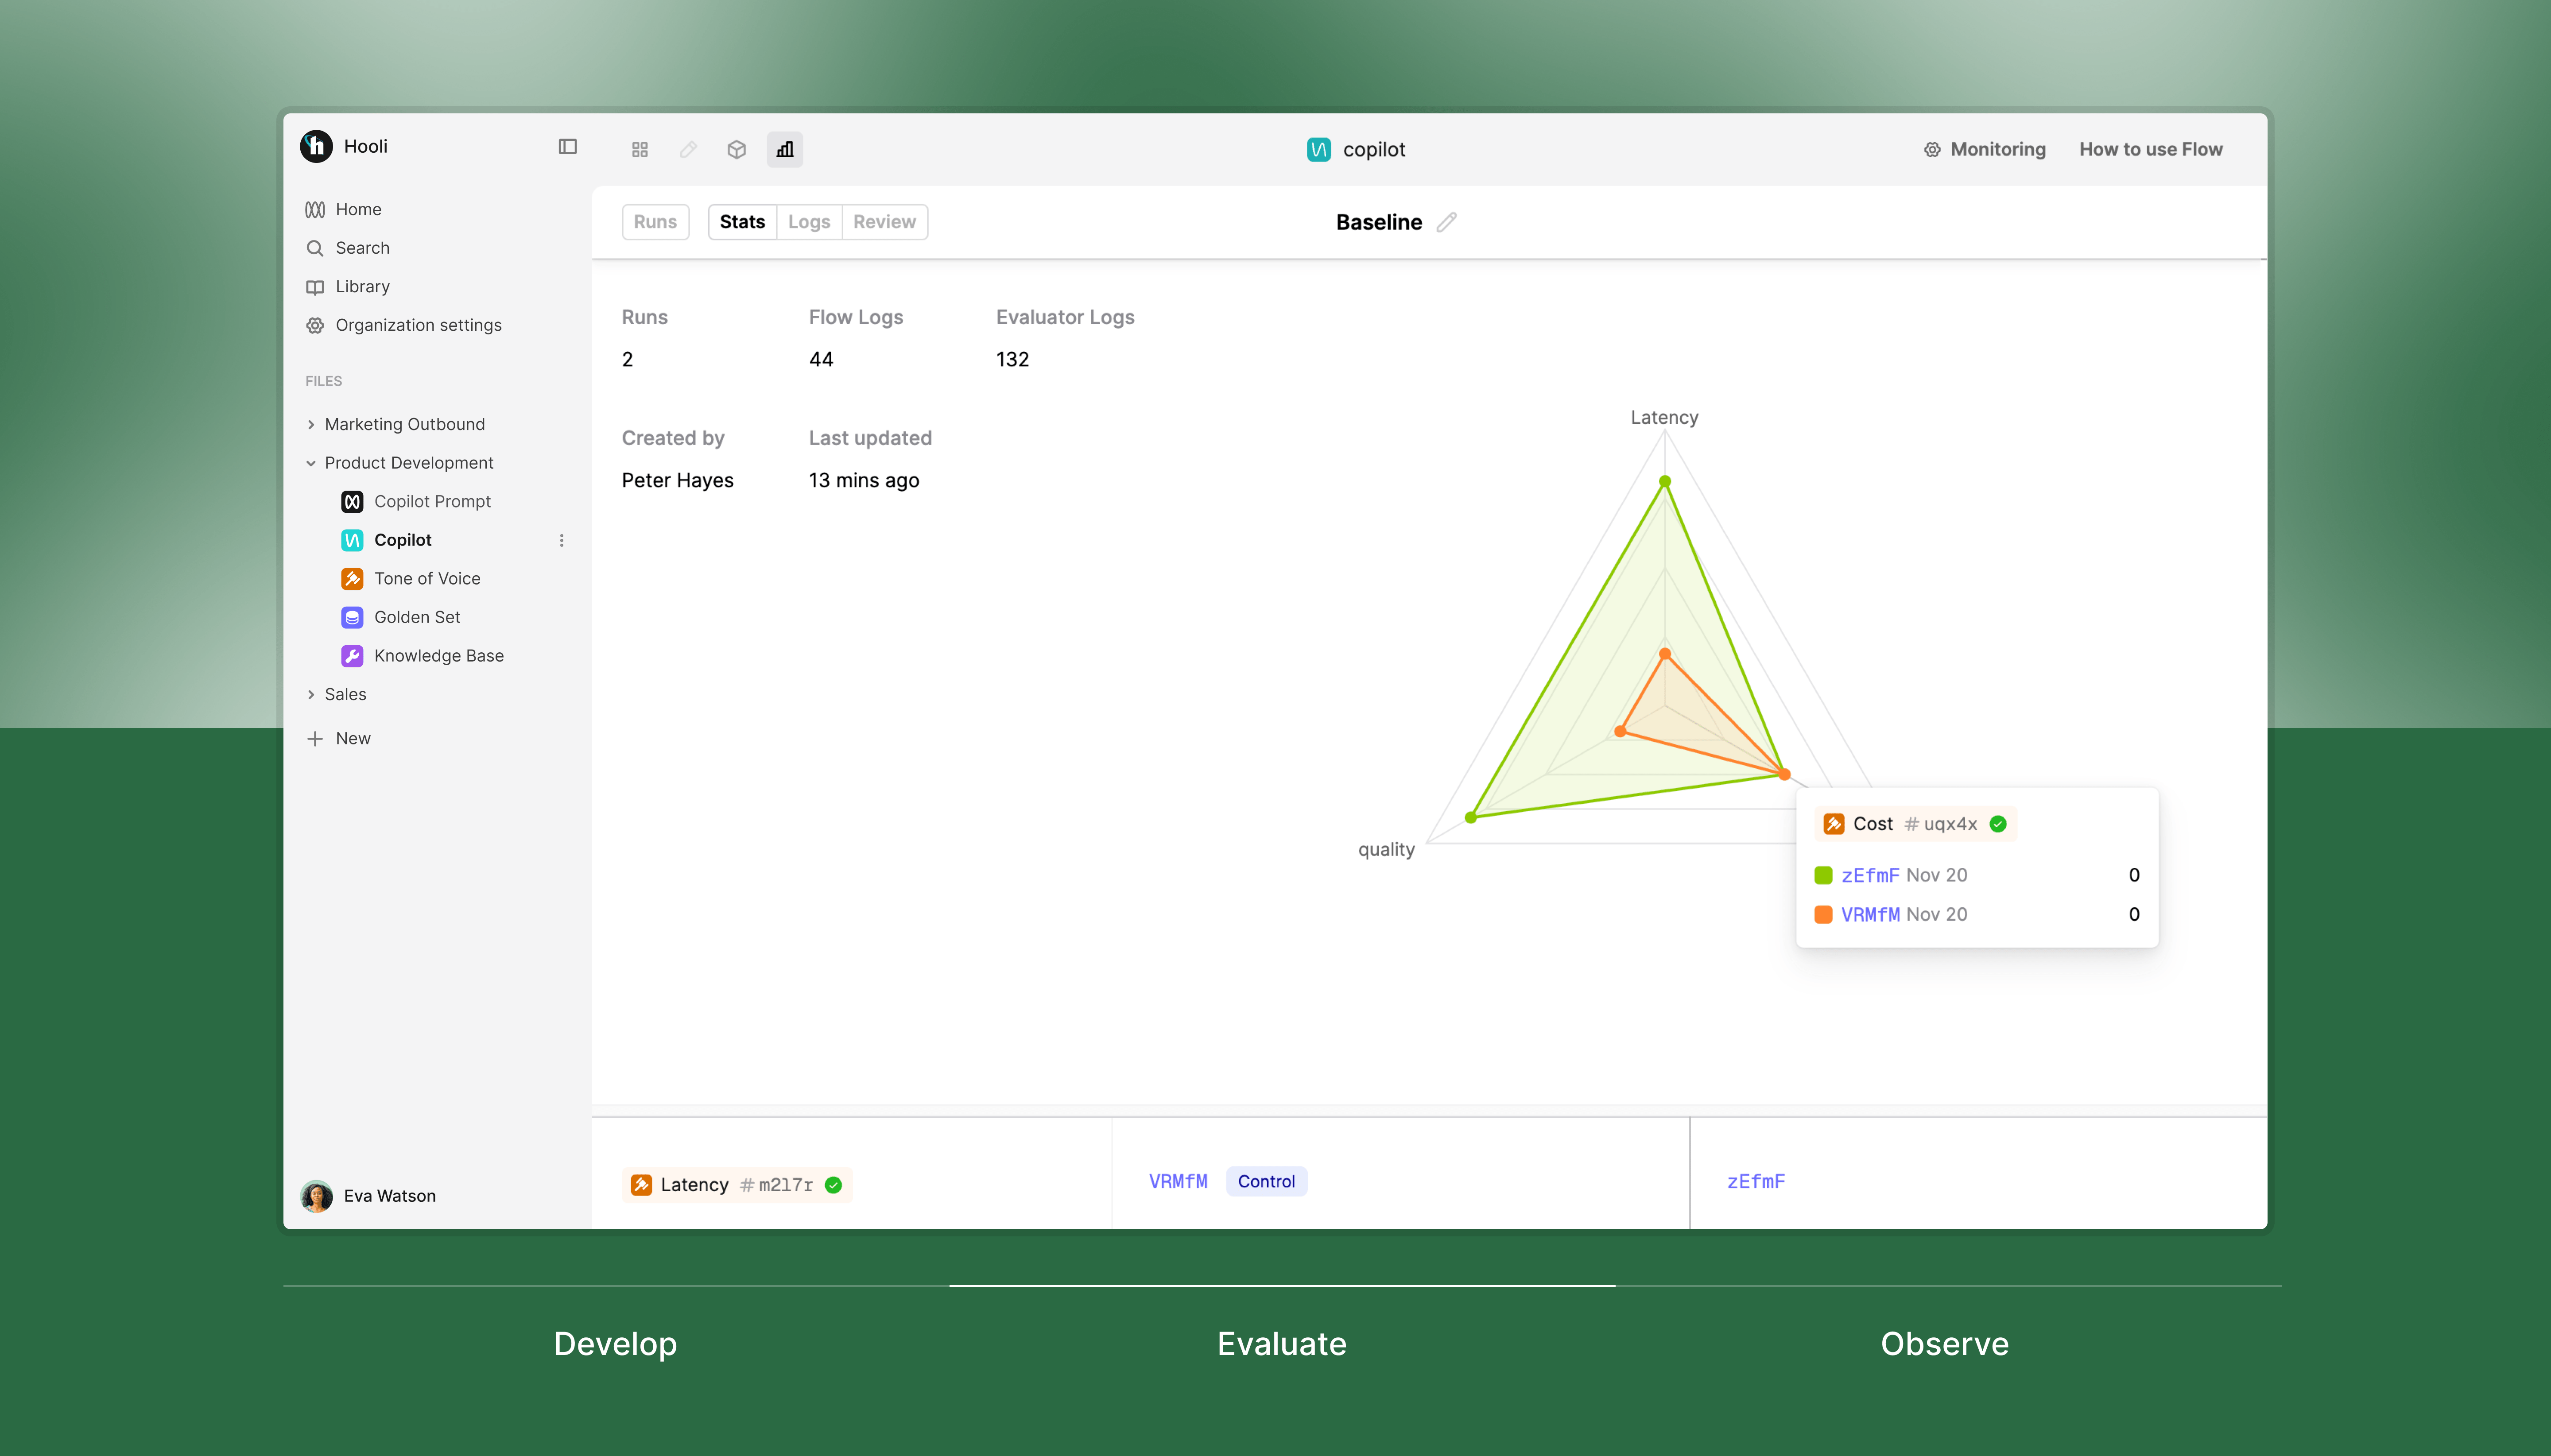This screenshot has height=1456, width=2551.
Task: Expand the Sales folder
Action: (x=311, y=694)
